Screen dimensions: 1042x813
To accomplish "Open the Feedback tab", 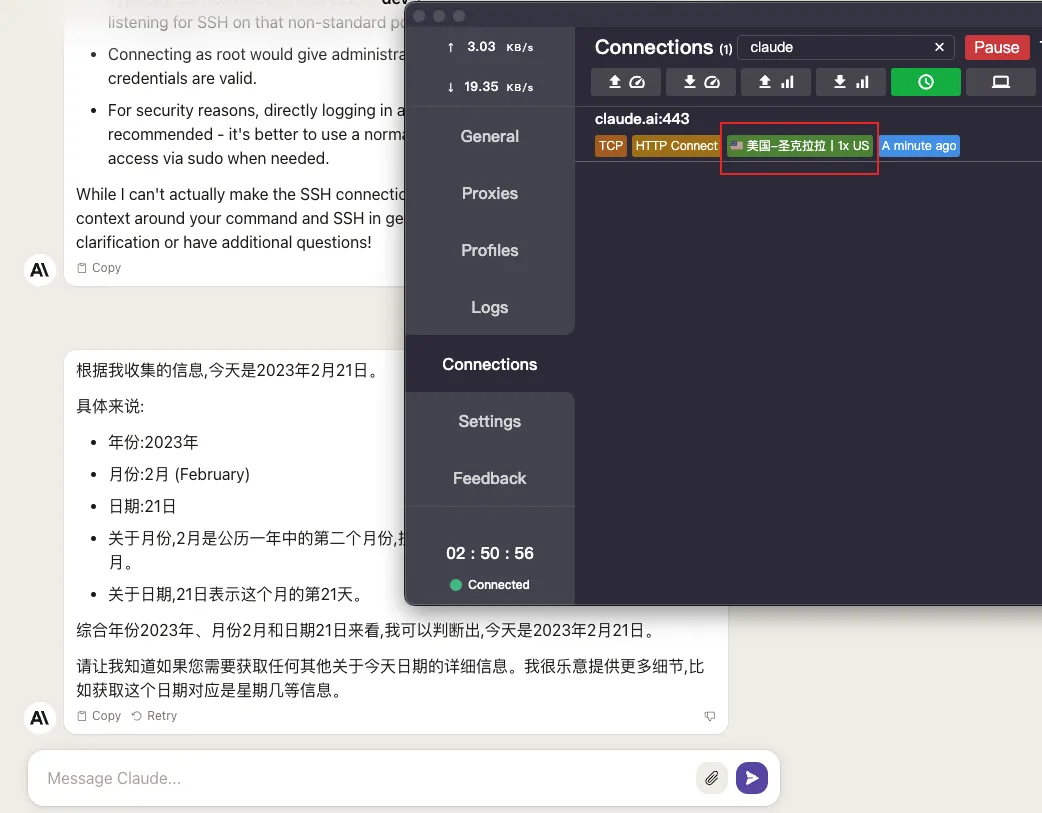I will [490, 479].
